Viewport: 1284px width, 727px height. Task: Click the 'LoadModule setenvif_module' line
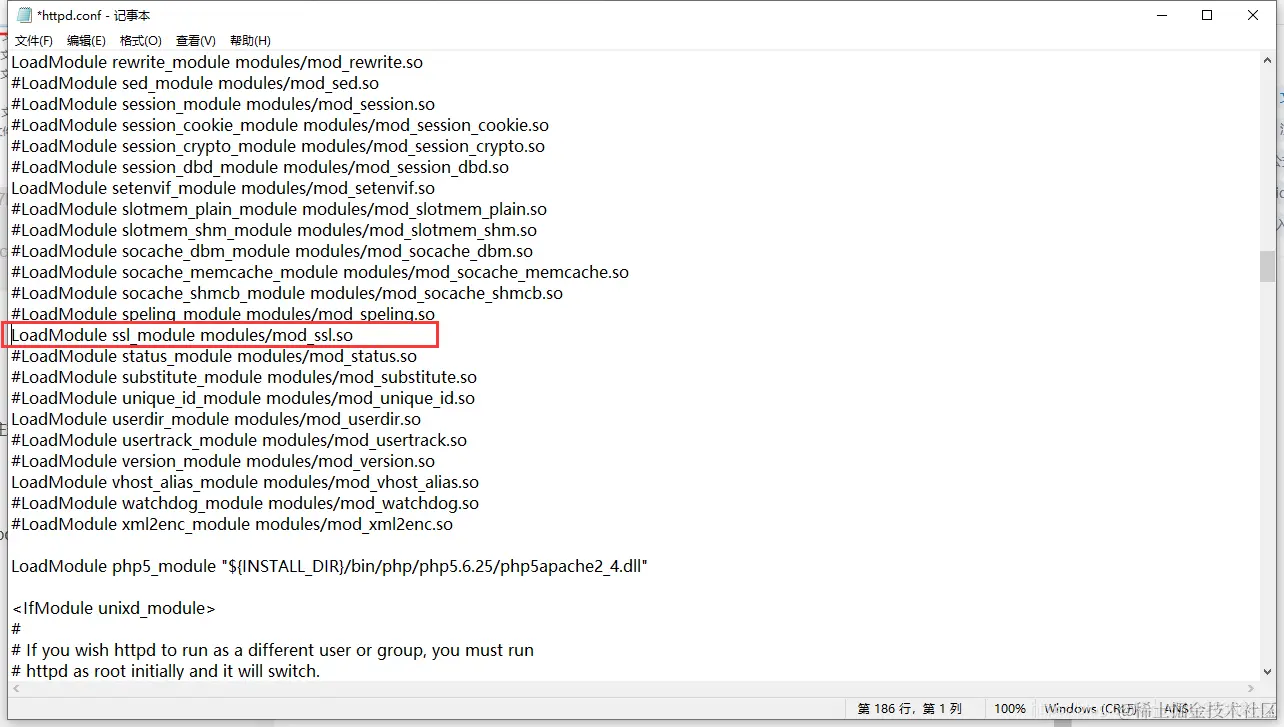pos(223,188)
